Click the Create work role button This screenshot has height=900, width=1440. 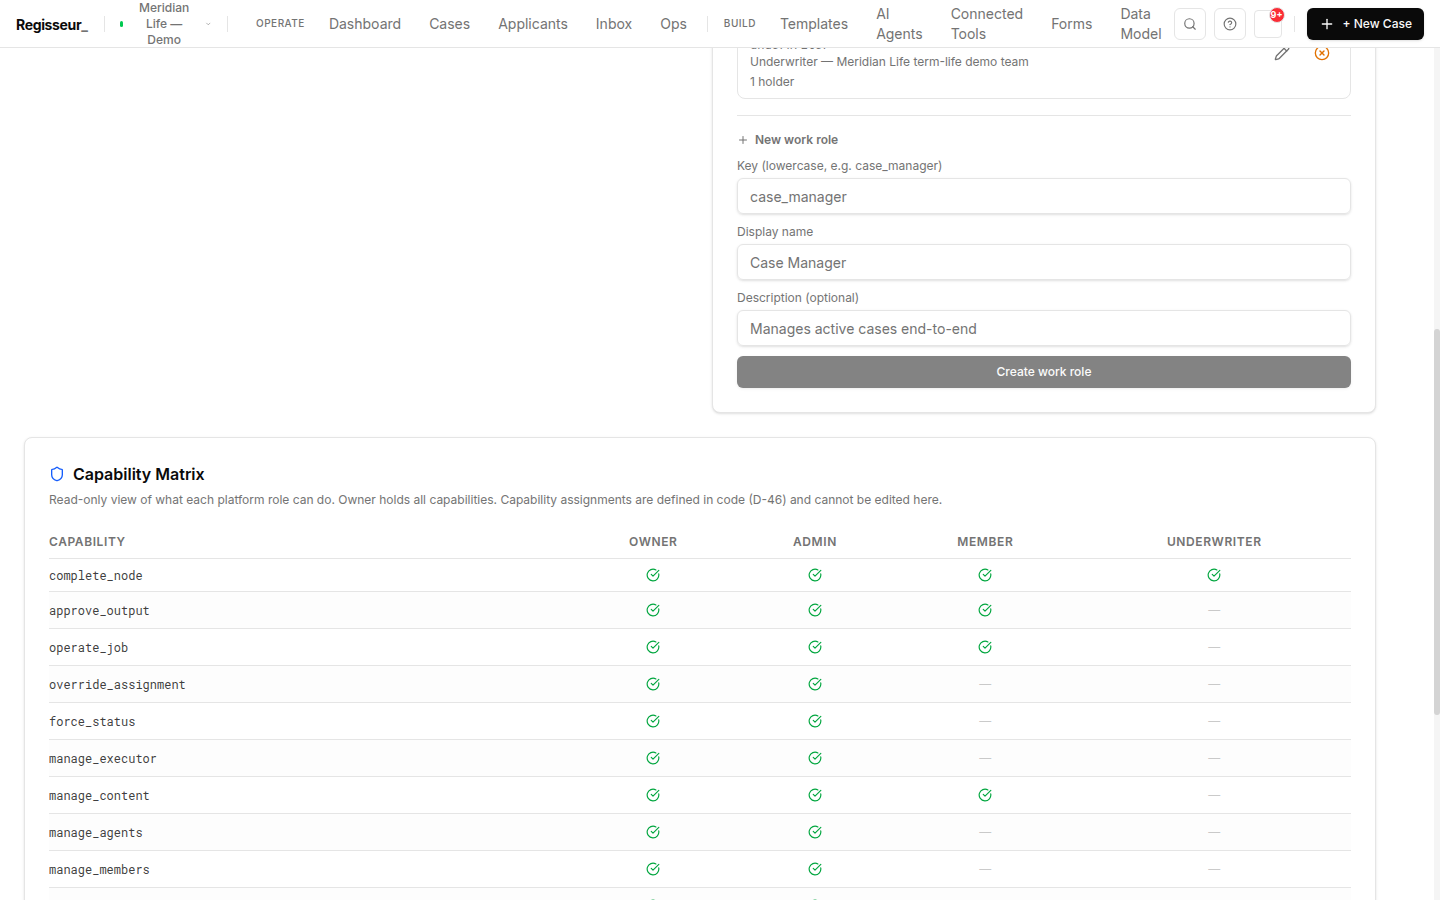pyautogui.click(x=1044, y=372)
